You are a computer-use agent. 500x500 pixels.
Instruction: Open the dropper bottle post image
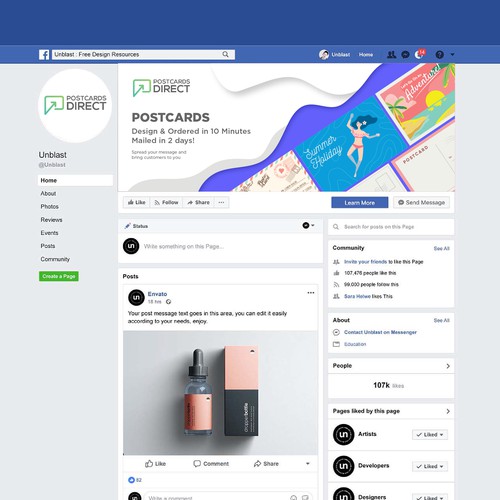(x=220, y=393)
